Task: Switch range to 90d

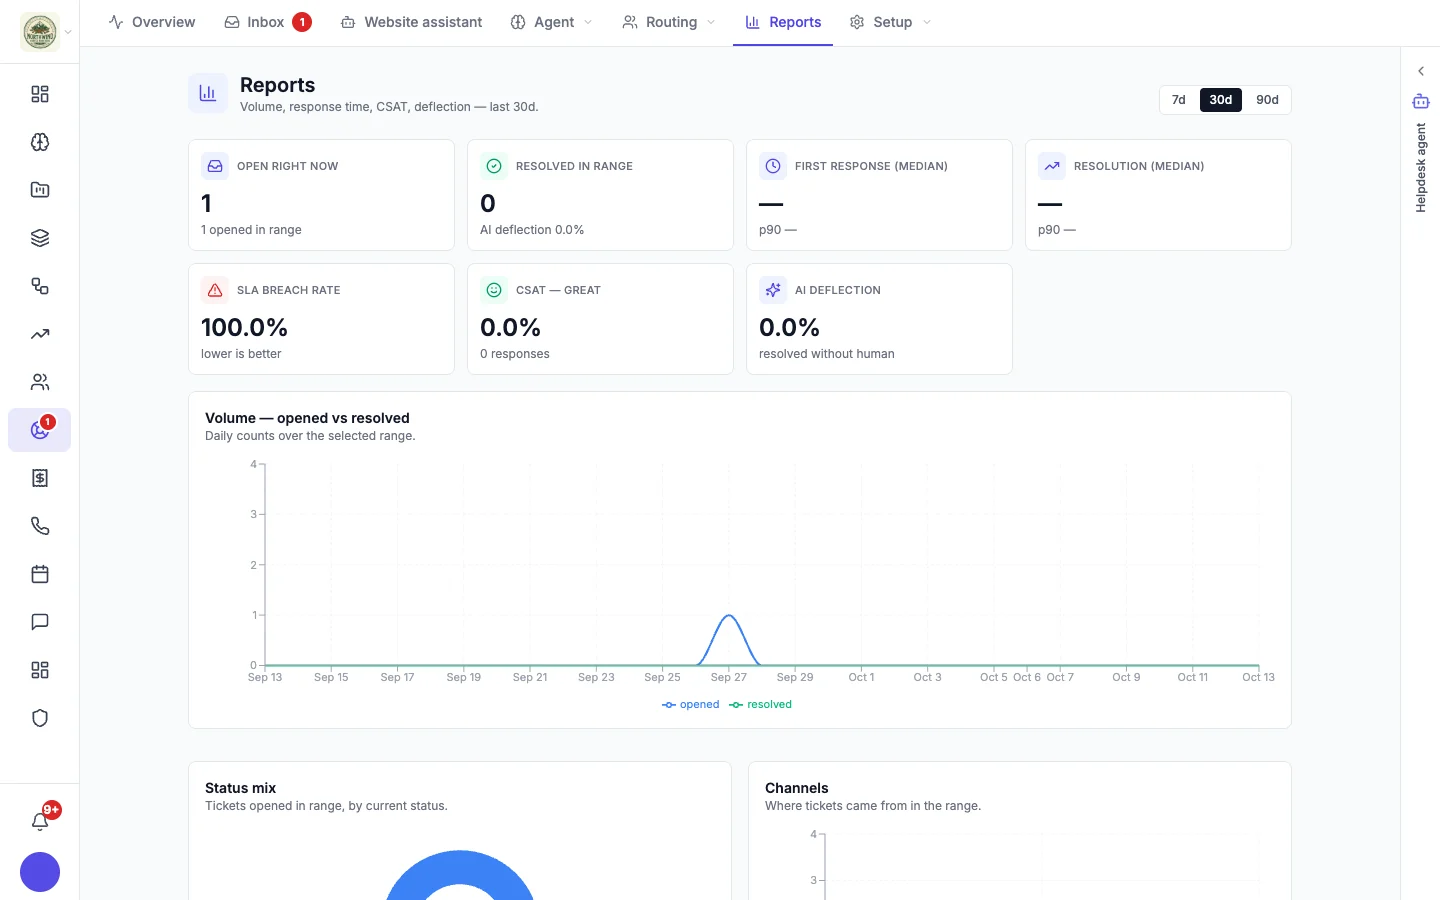Action: (x=1267, y=100)
